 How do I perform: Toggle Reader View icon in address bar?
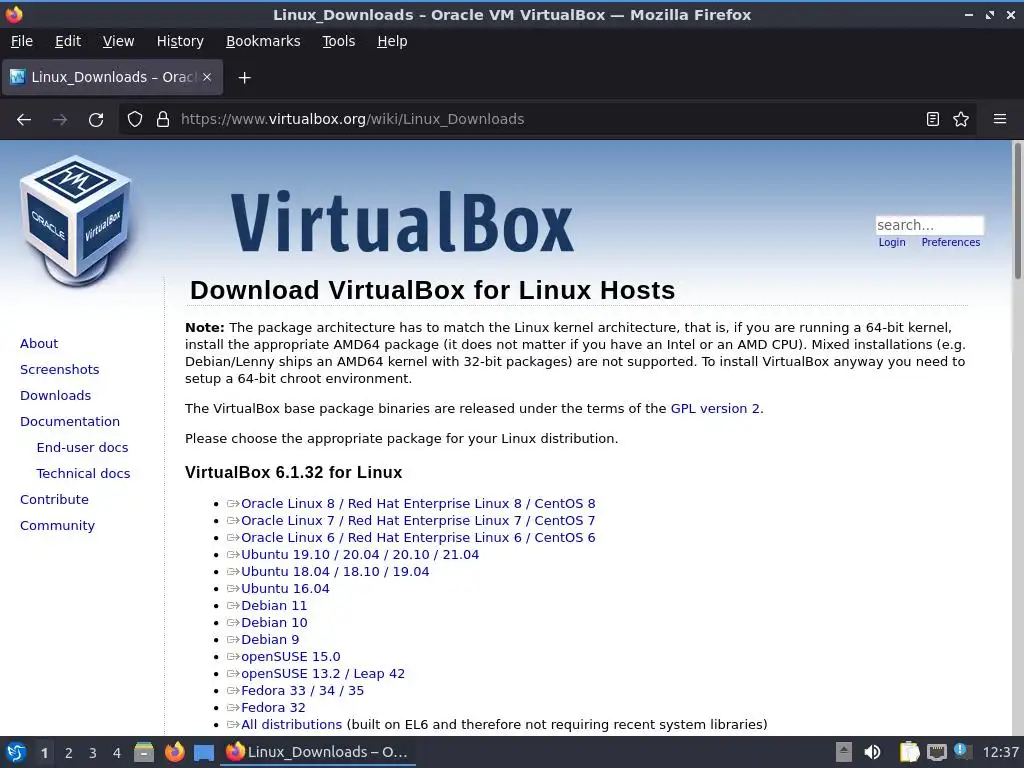(933, 119)
